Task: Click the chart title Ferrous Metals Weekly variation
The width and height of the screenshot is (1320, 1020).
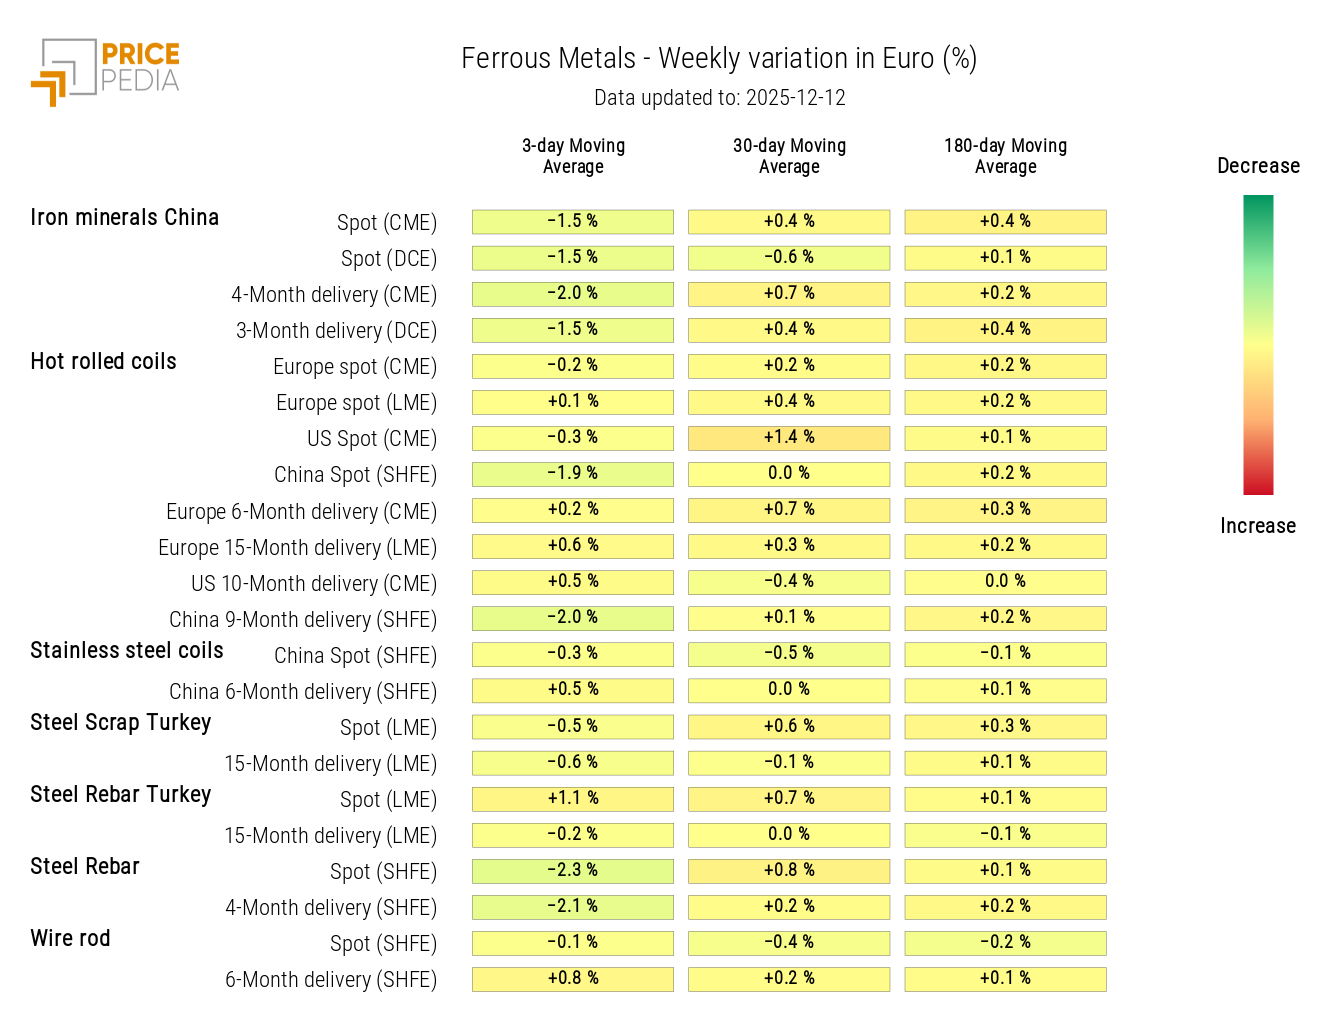Action: point(719,59)
